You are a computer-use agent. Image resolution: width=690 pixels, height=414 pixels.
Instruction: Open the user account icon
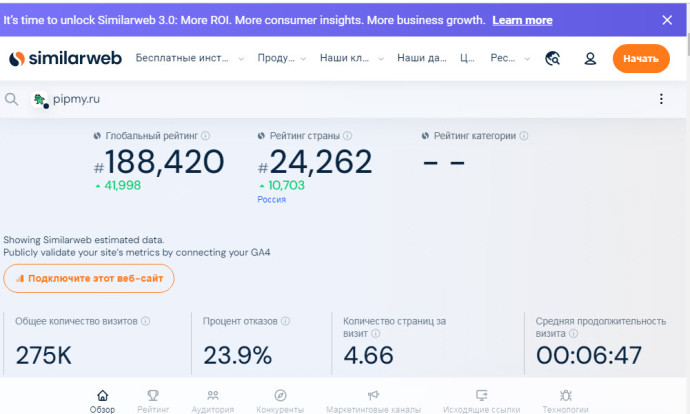point(590,59)
